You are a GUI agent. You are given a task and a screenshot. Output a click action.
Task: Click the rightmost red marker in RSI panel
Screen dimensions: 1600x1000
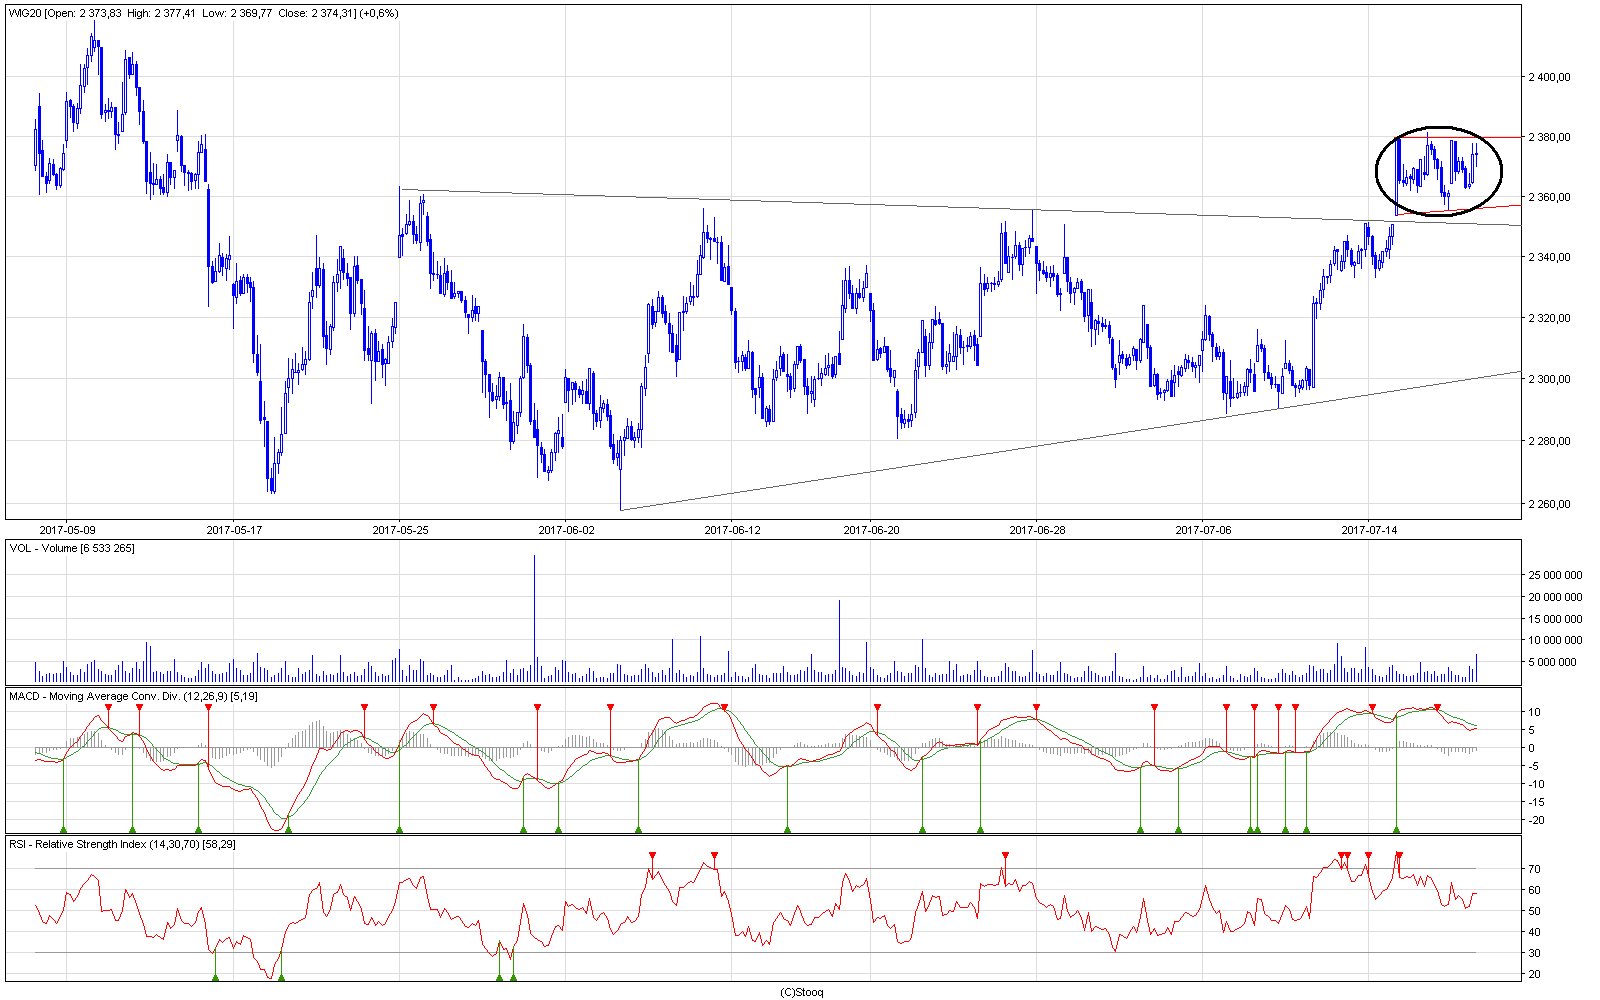(1399, 855)
